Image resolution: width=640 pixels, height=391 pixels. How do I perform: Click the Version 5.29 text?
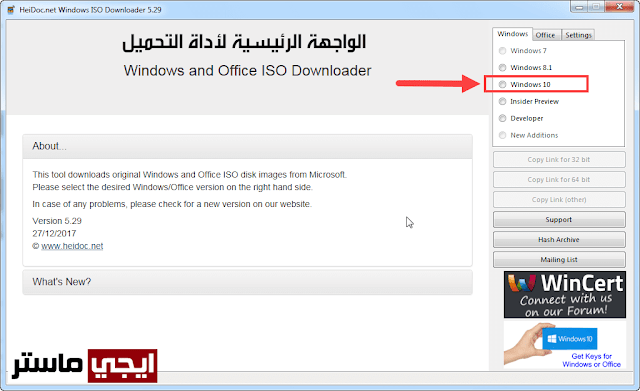57,221
